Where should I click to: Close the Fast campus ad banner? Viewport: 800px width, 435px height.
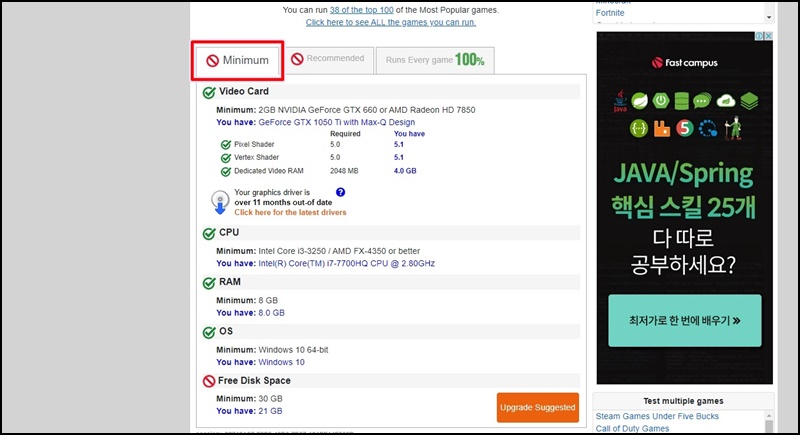[x=768, y=36]
